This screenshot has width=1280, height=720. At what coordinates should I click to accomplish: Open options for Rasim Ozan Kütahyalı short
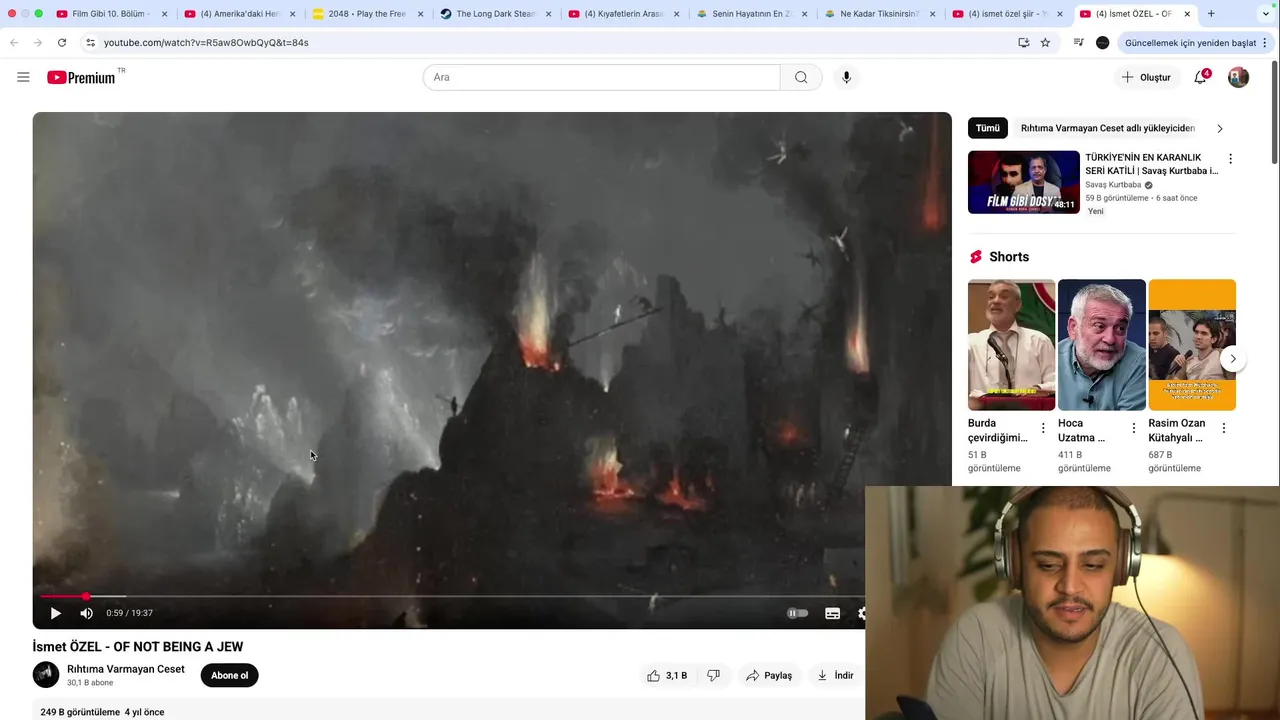[x=1223, y=428]
